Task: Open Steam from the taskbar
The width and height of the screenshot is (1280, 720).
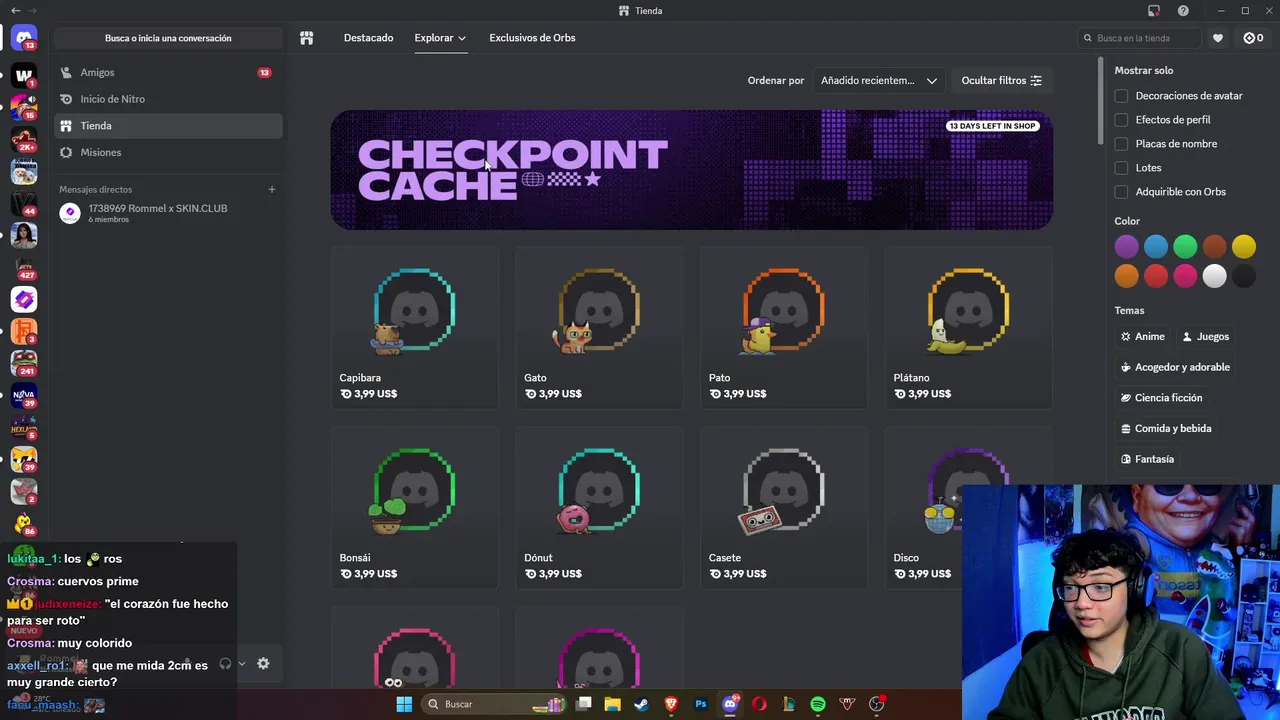Action: point(641,704)
